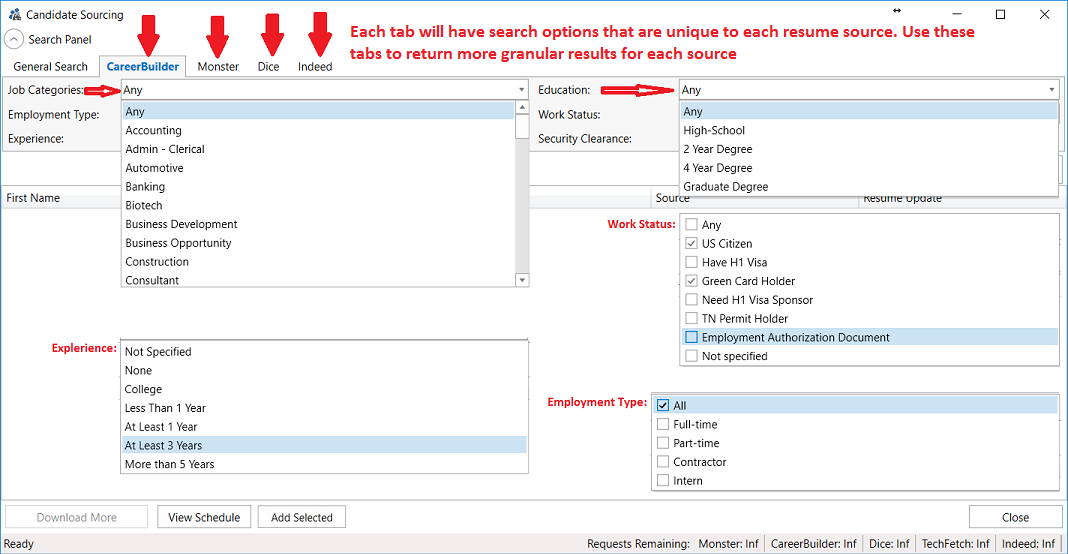Open the Indeed tab
Viewport: 1068px width, 554px height.
[x=315, y=67]
